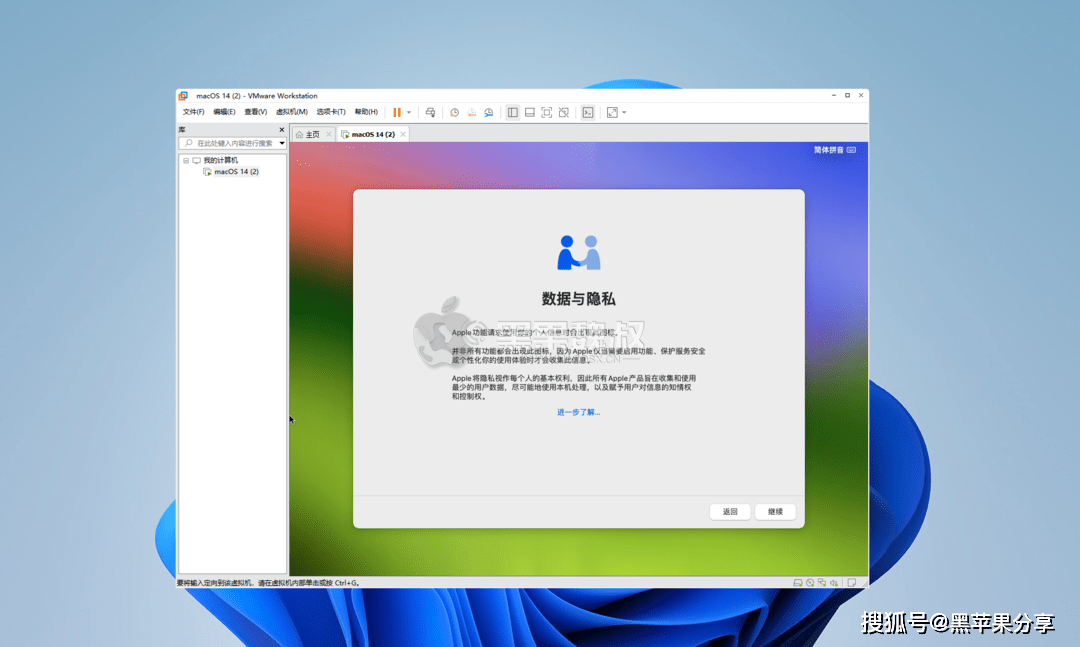Click the stretch guest display icon

point(612,112)
